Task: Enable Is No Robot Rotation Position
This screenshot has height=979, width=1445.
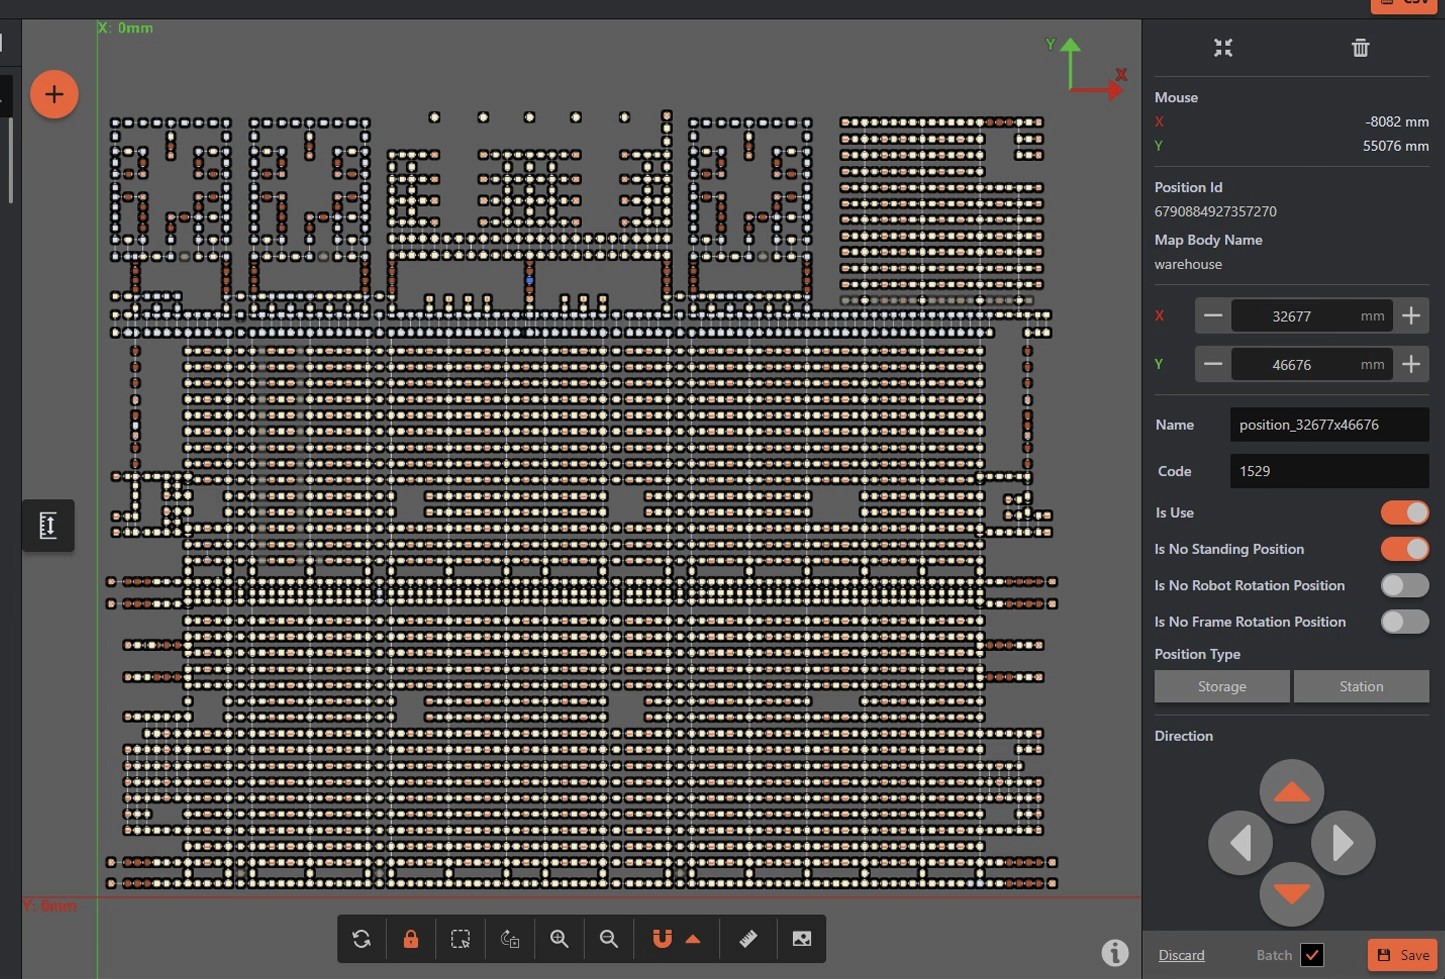Action: (1404, 585)
